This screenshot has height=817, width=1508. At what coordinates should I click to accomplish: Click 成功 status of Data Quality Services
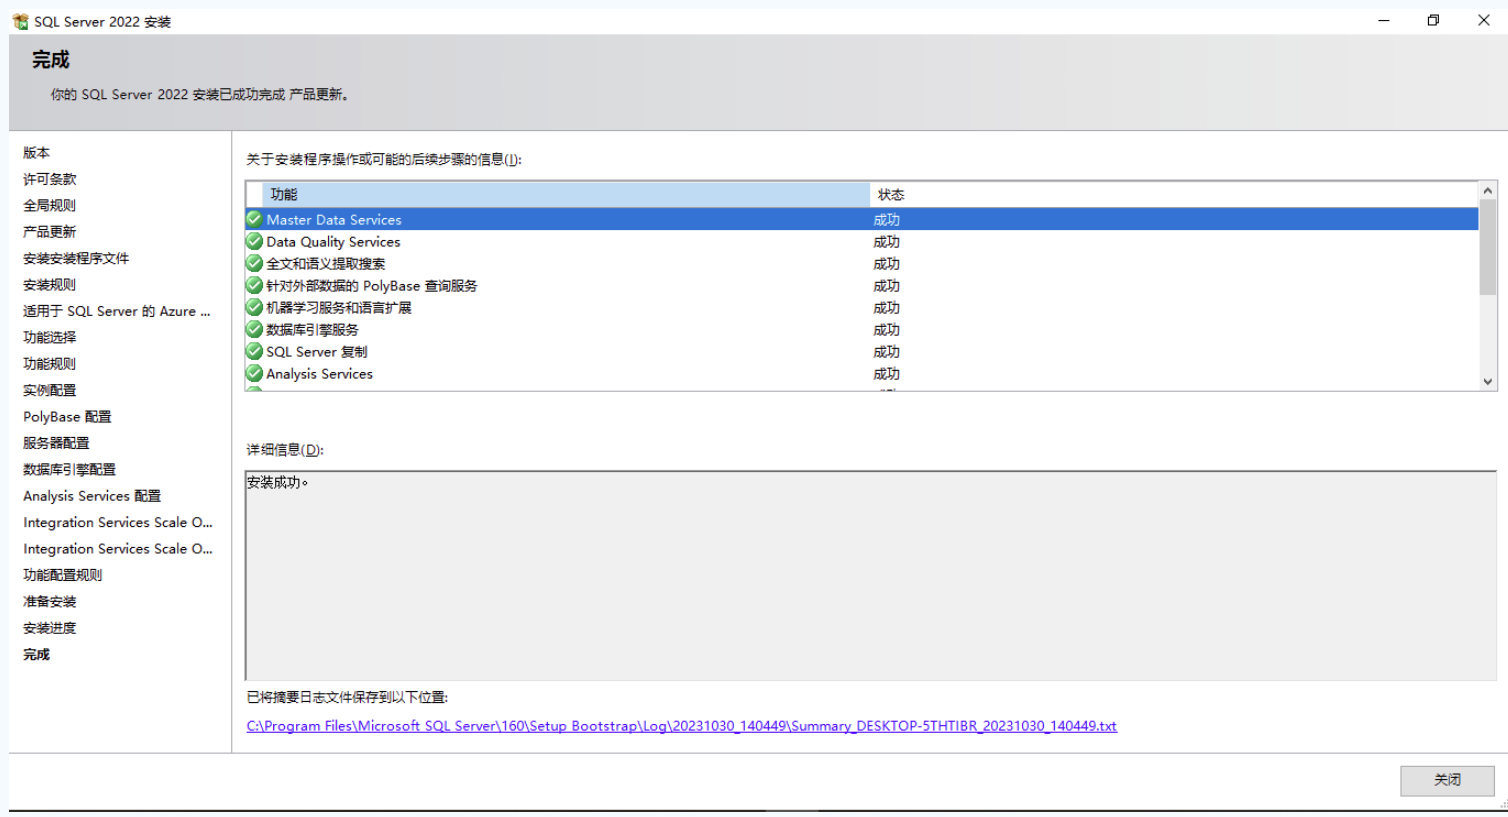coord(887,241)
